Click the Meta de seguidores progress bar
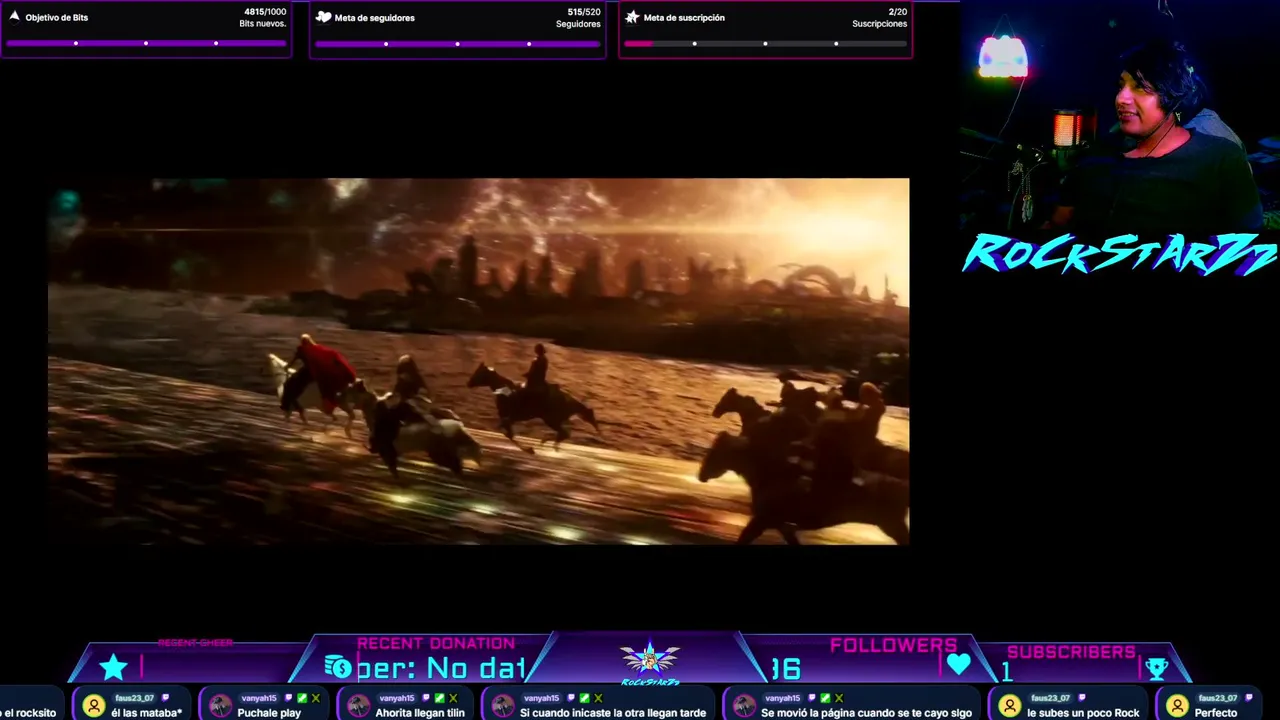Viewport: 1280px width, 720px height. click(x=457, y=44)
